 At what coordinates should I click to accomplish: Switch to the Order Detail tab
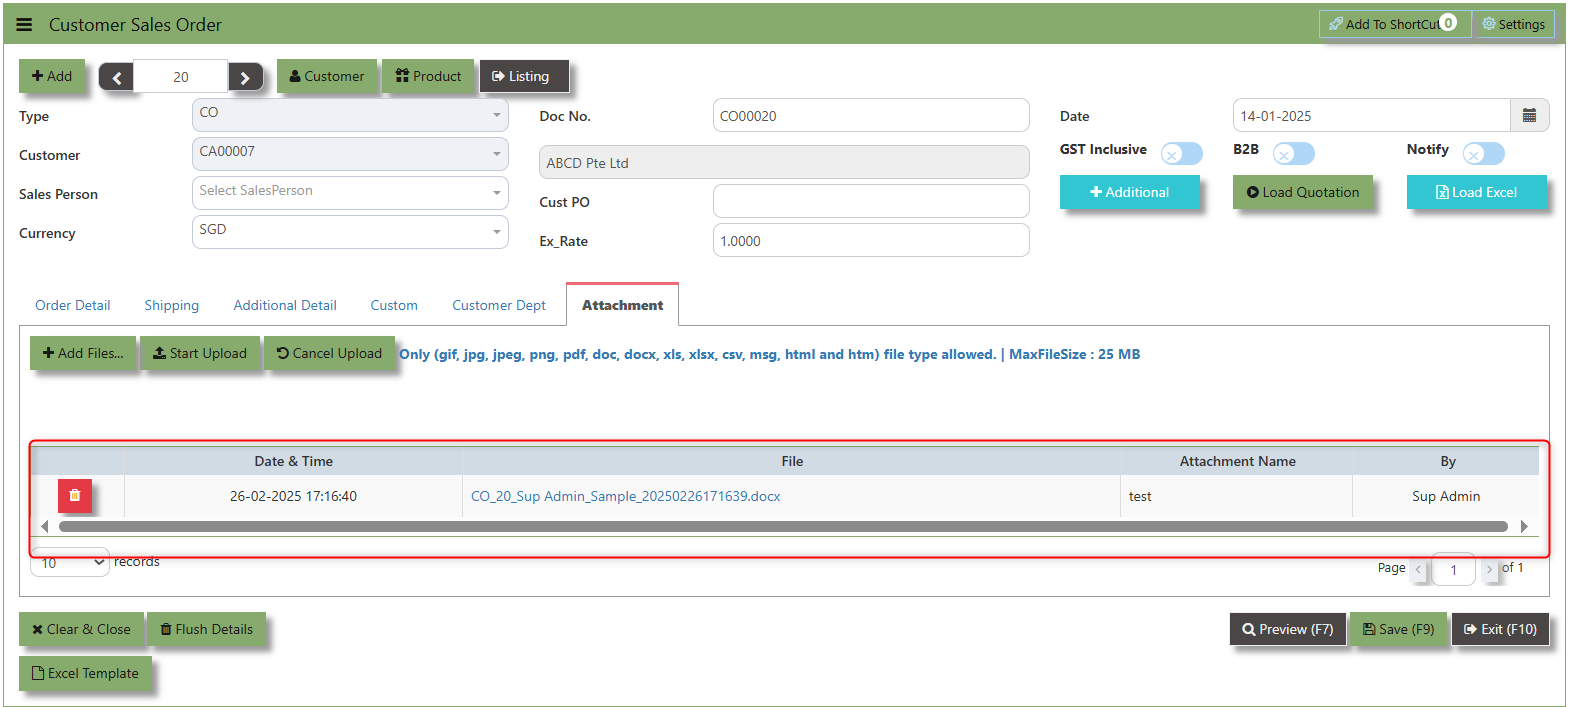73,305
